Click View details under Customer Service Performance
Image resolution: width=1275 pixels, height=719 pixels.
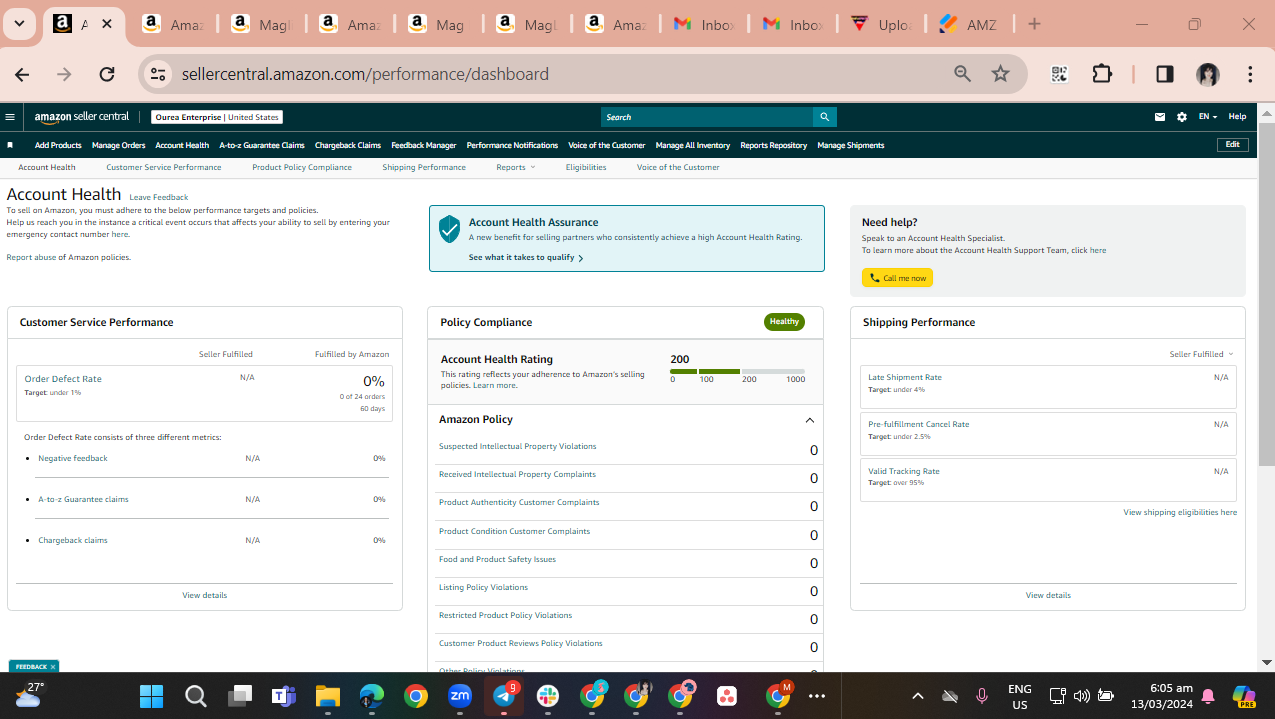(x=205, y=595)
